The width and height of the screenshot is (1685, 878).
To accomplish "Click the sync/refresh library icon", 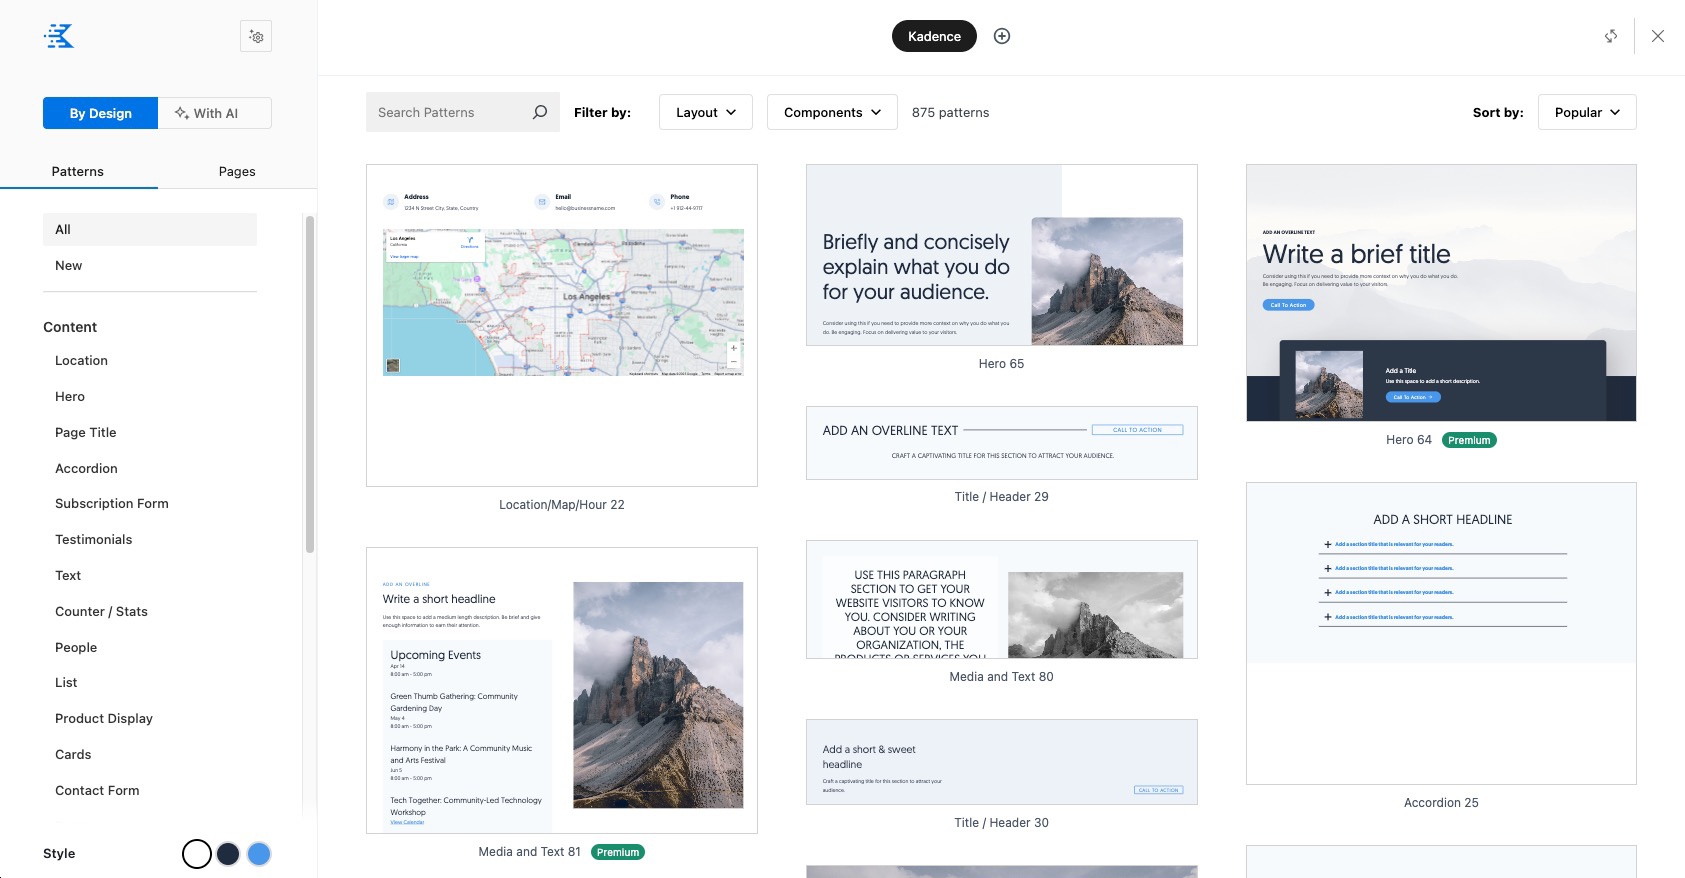I will (x=1611, y=36).
